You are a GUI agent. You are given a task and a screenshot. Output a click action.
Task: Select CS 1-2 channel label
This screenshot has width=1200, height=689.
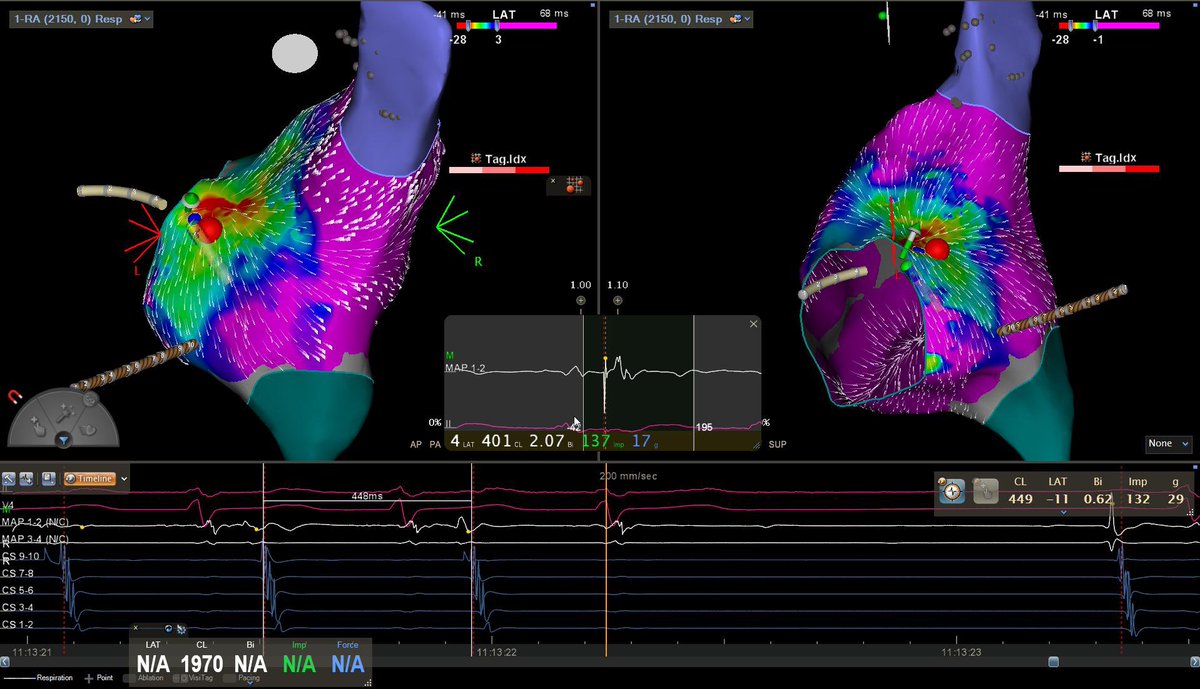(x=16, y=624)
